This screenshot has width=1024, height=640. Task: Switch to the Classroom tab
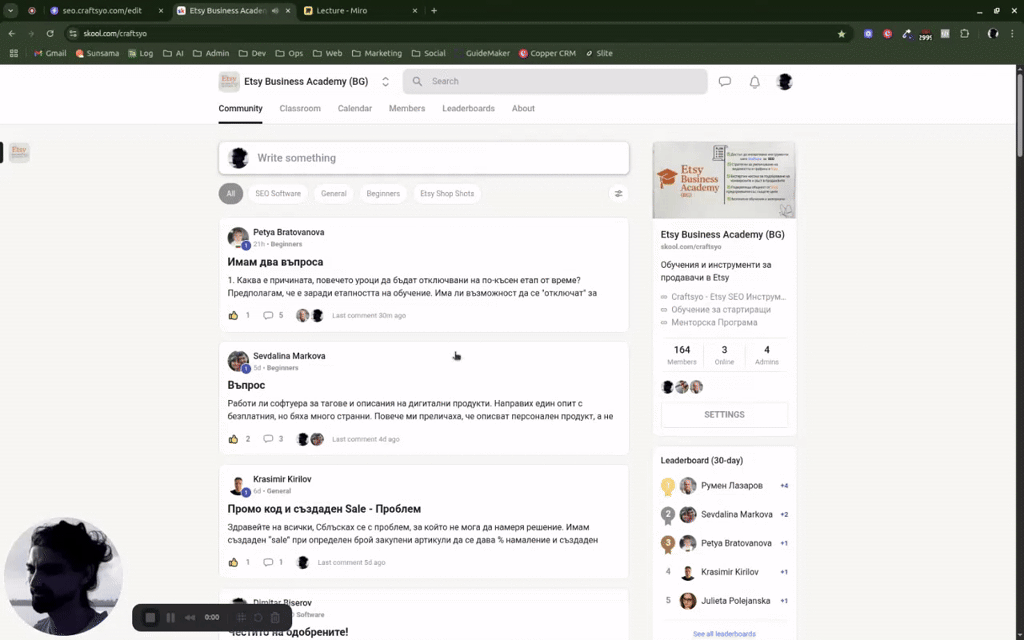pyautogui.click(x=300, y=108)
